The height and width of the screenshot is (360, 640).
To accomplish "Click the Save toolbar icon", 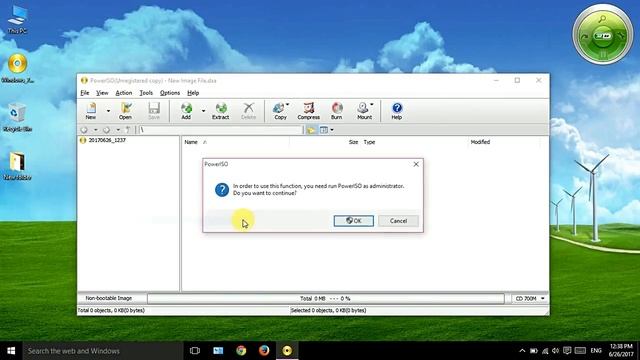I will point(154,111).
